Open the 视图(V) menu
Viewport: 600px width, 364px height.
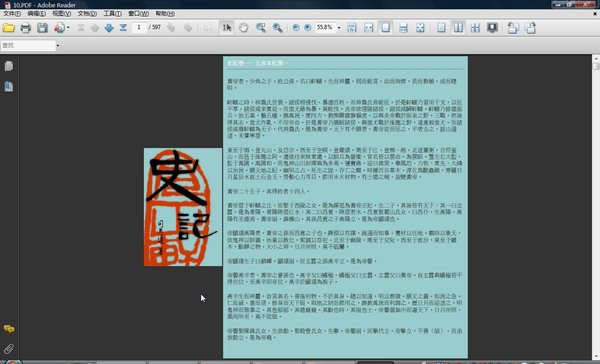tap(62, 13)
